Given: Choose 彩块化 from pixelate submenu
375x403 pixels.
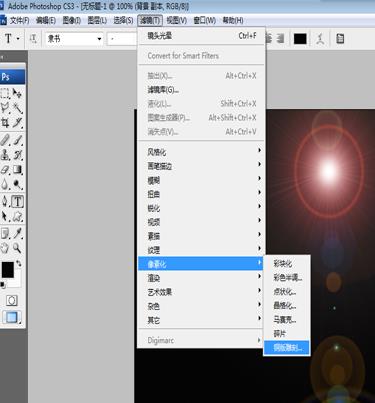Looking at the screenshot, I should [287, 263].
